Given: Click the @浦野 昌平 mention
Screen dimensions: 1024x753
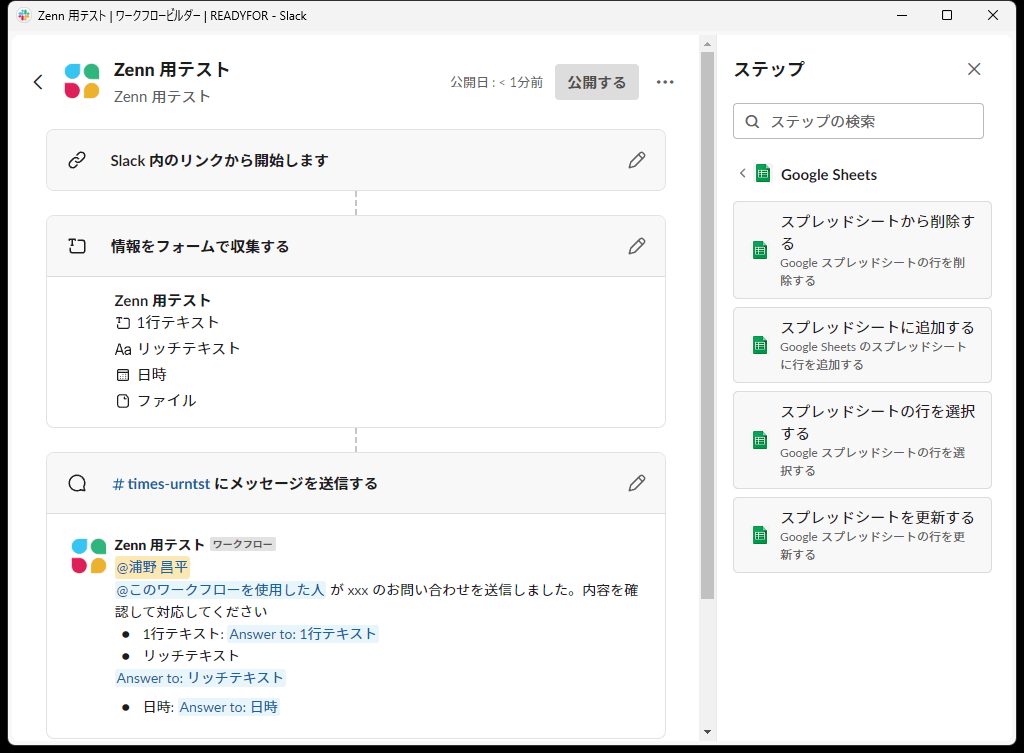Looking at the screenshot, I should pyautogui.click(x=152, y=567).
